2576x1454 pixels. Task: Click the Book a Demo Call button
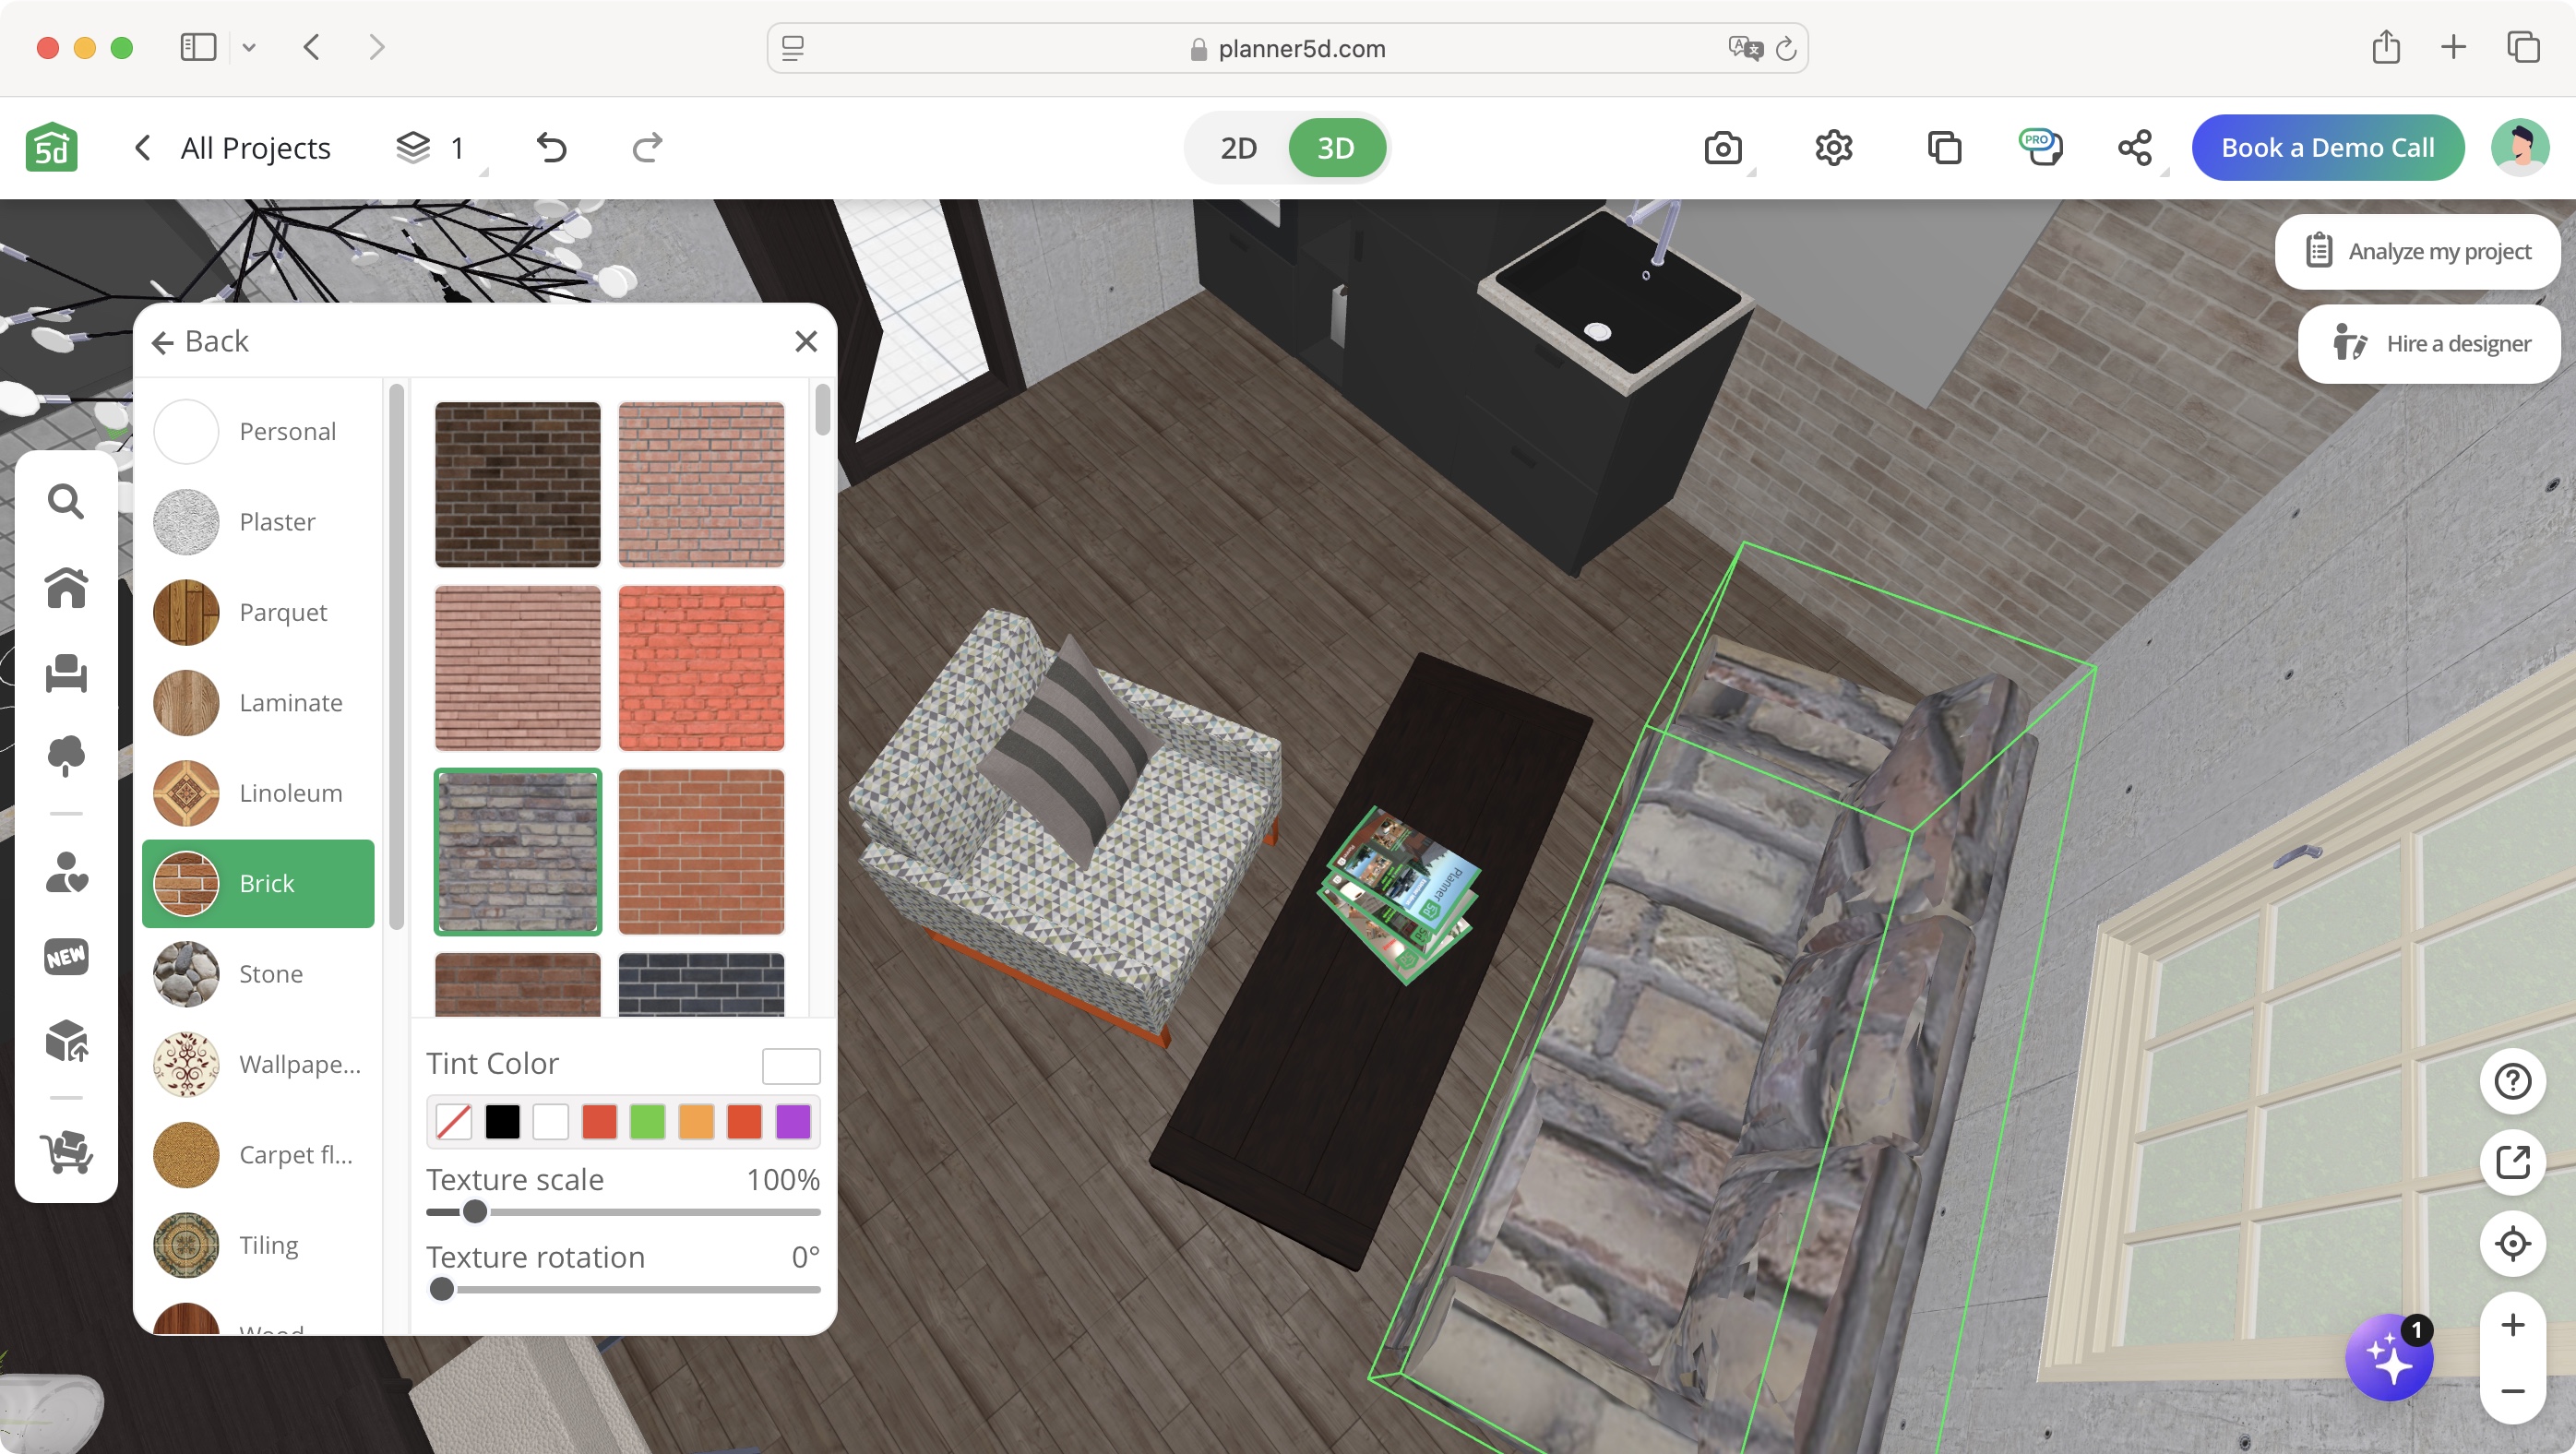click(x=2328, y=147)
